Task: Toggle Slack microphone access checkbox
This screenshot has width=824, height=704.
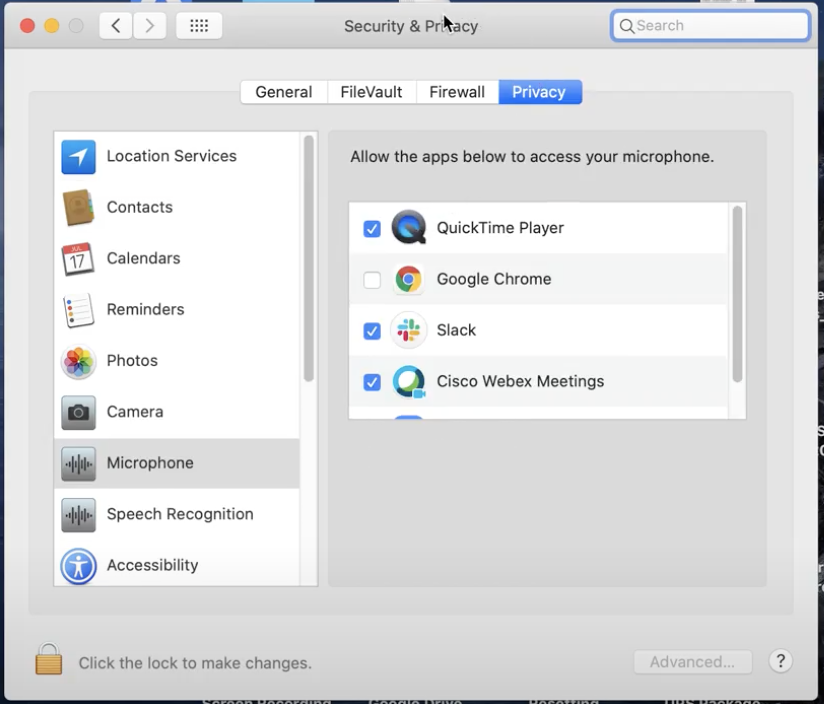Action: [372, 331]
